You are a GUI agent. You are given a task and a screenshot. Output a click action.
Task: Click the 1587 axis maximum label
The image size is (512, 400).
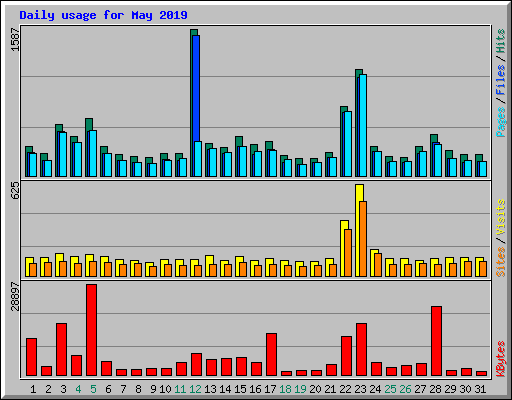[15, 40]
